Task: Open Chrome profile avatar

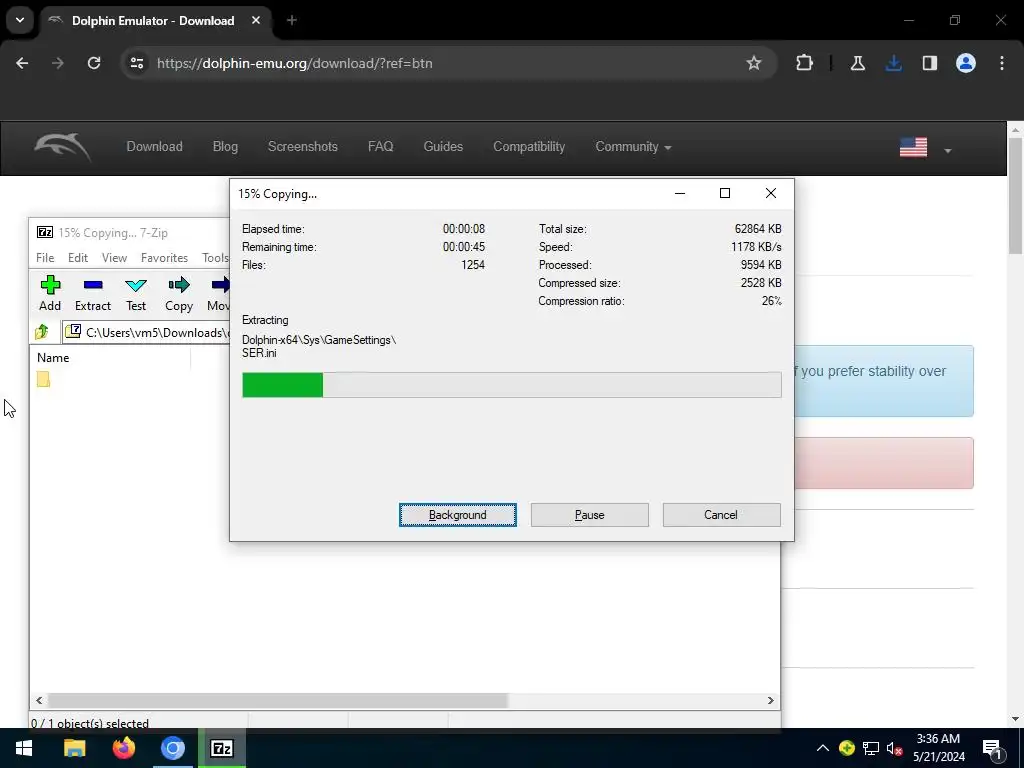Action: coord(966,63)
